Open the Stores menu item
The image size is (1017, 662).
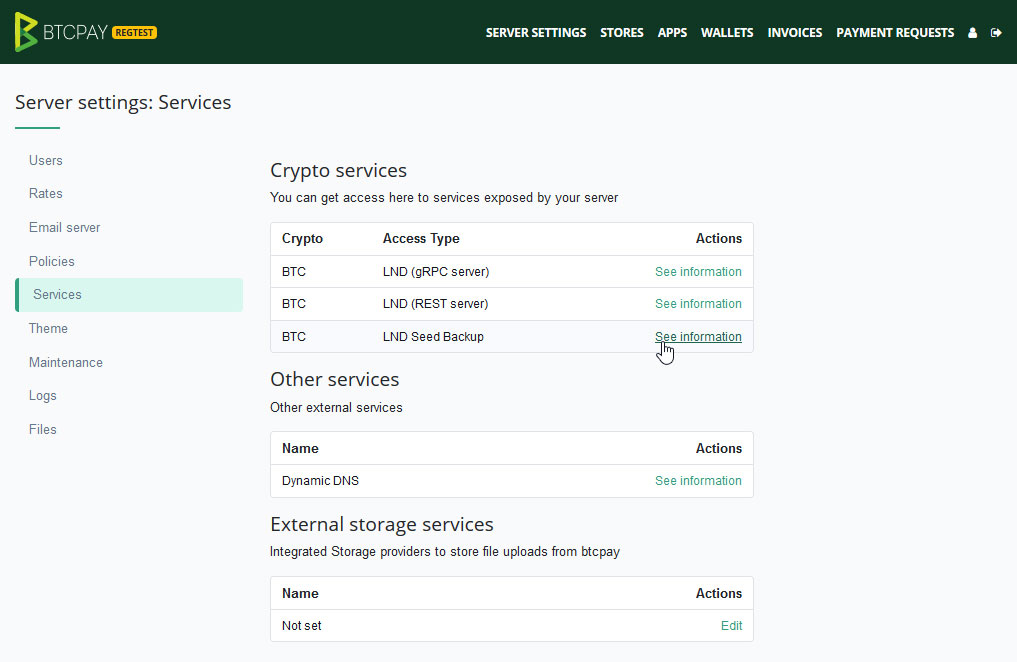[x=622, y=32]
